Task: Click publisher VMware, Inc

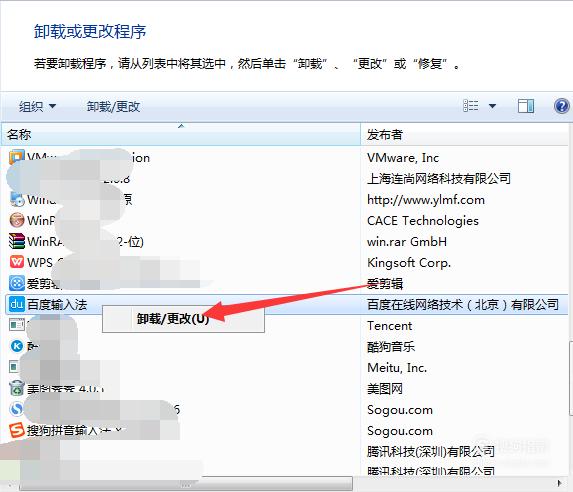Action: click(x=403, y=158)
